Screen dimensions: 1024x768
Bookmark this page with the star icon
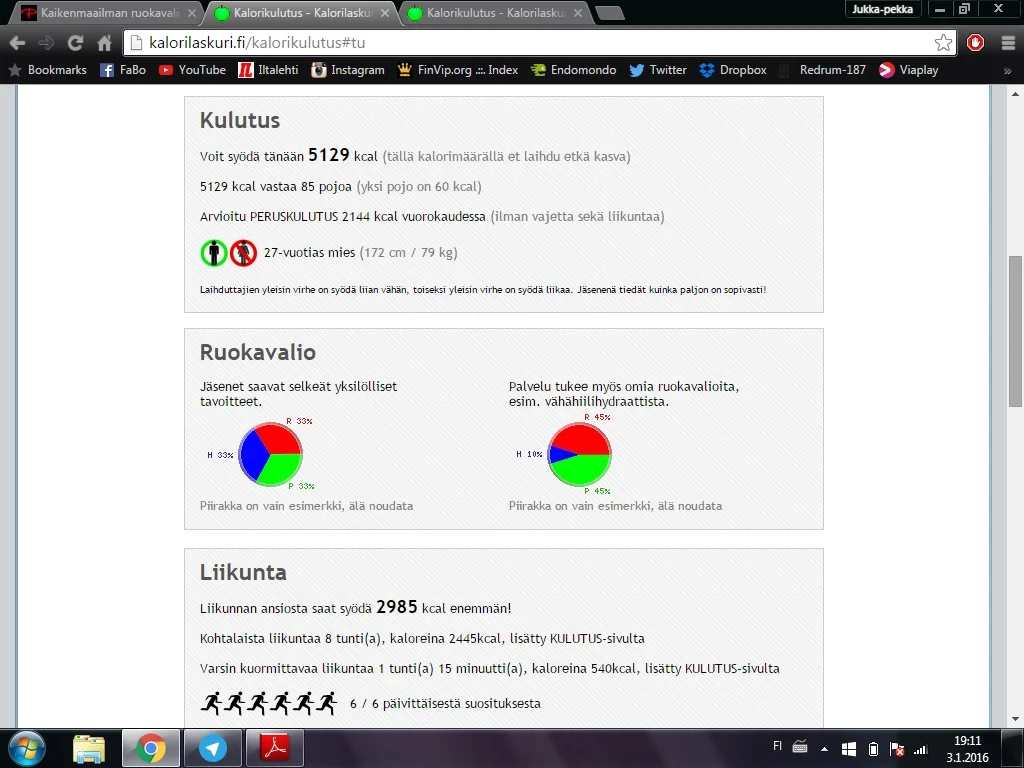[943, 43]
